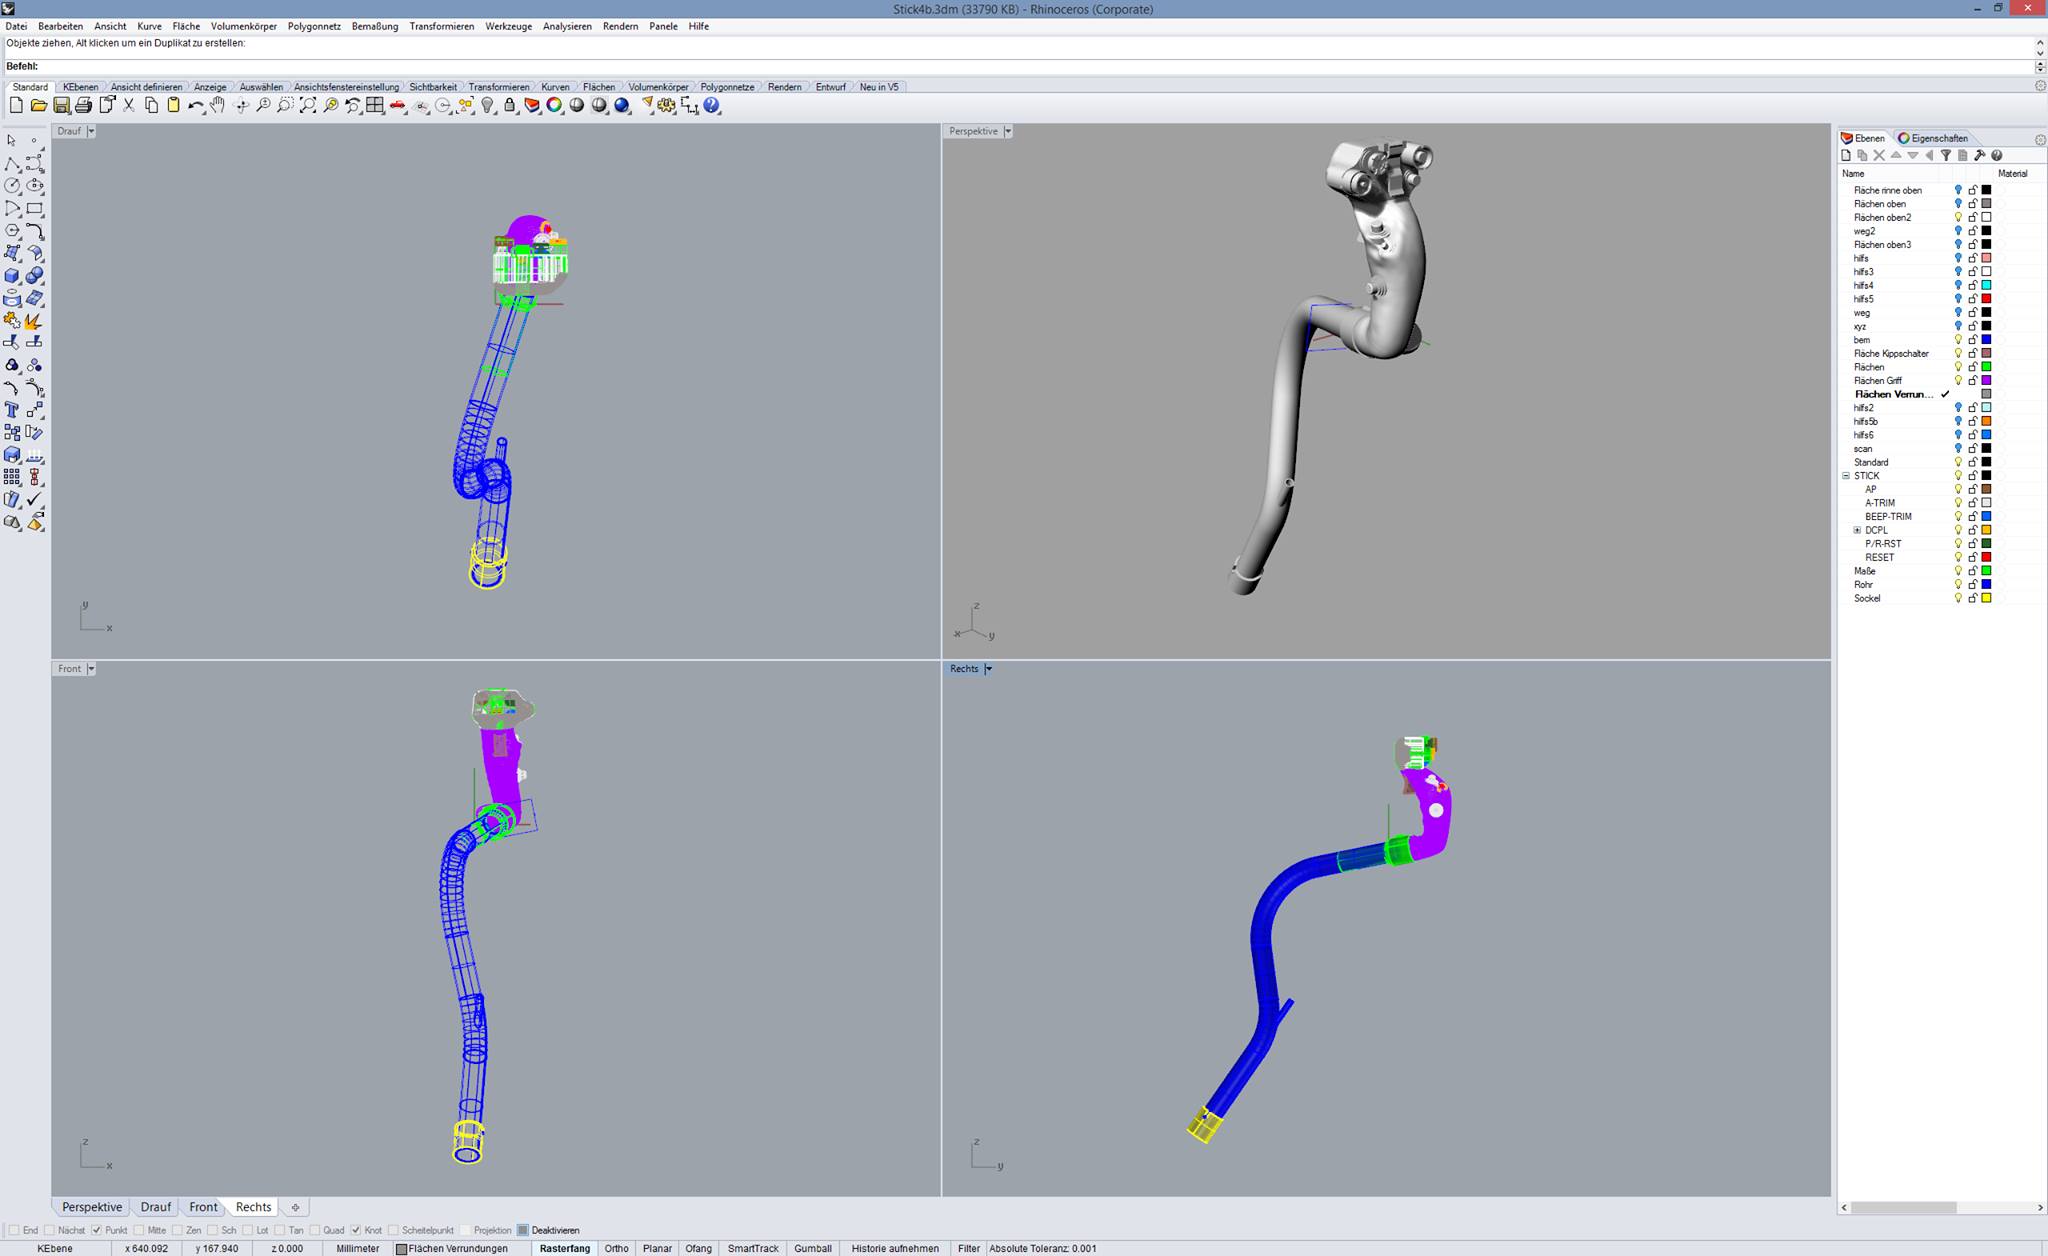Click the red car render-mesh icon
The height and width of the screenshot is (1256, 2048).
click(398, 105)
